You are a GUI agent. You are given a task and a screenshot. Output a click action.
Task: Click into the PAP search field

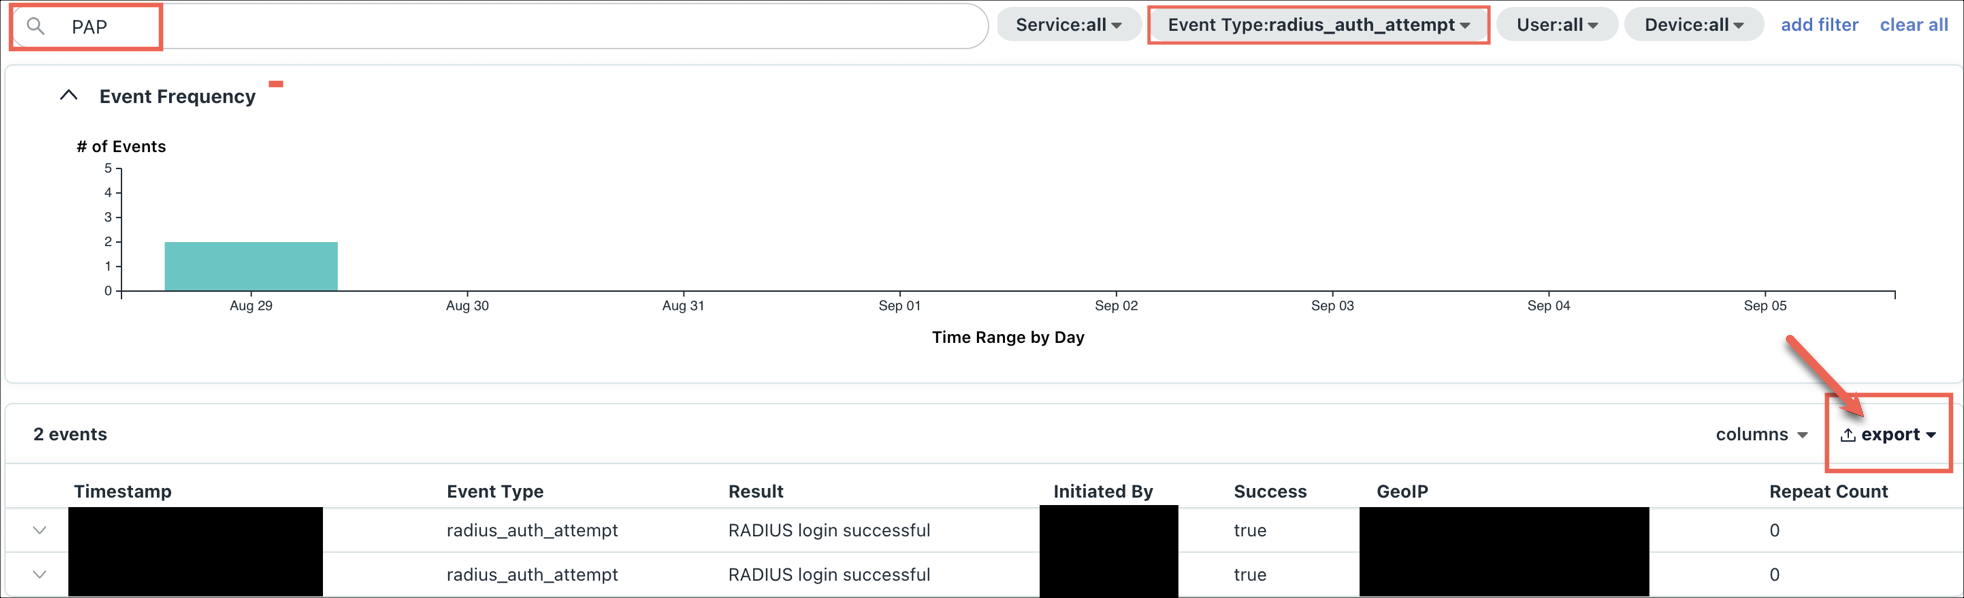[500, 27]
